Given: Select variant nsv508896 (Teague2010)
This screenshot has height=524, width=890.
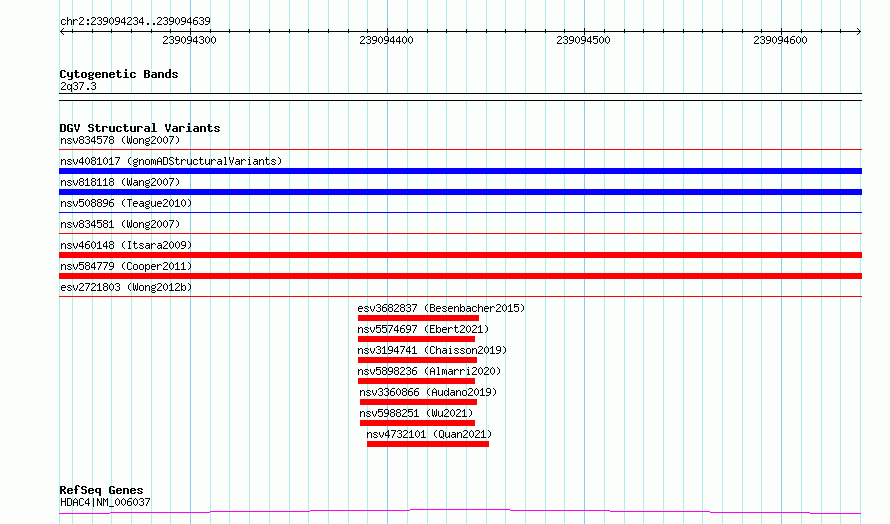Looking at the screenshot, I should (x=126, y=203).
